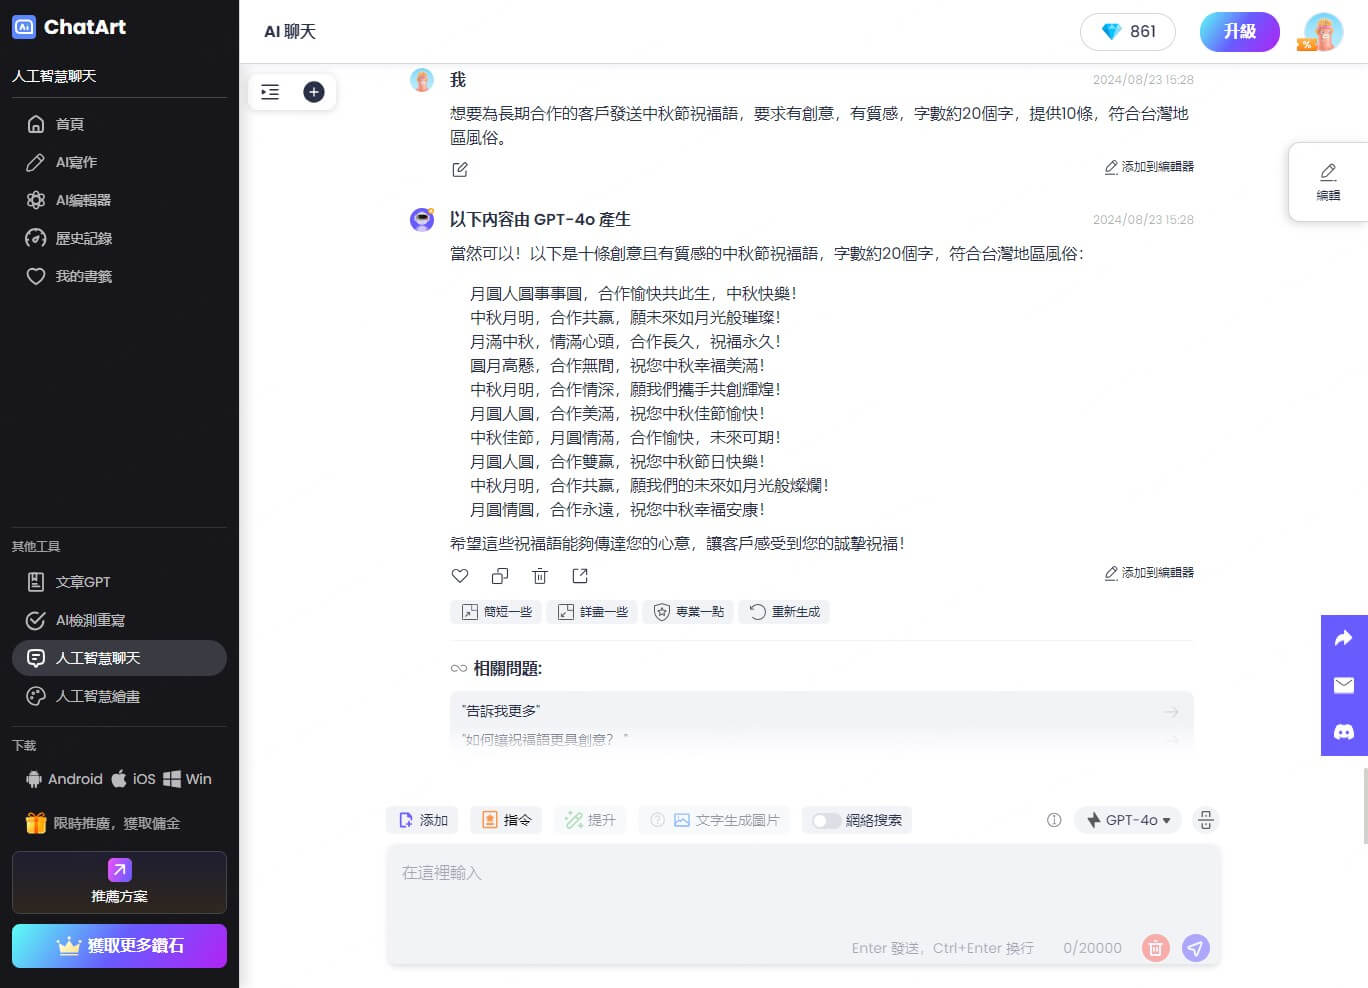This screenshot has height=988, width=1368.
Task: Click 簡短一些 button
Action: [496, 612]
